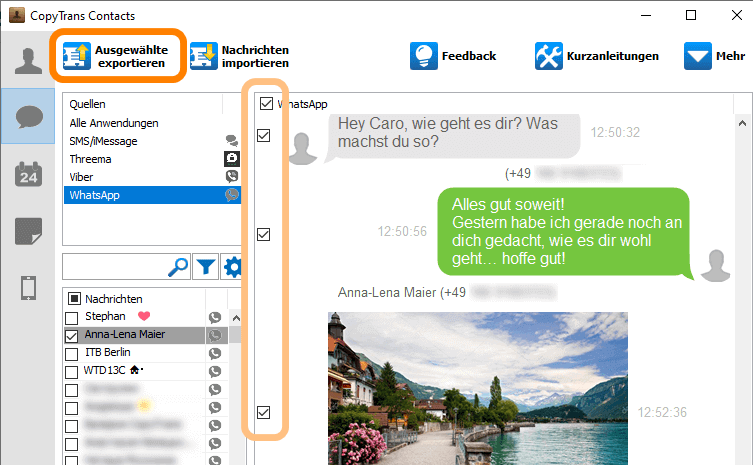Uncheck message 'Hey Caro' checkbox
753x465 pixels.
[x=264, y=135]
